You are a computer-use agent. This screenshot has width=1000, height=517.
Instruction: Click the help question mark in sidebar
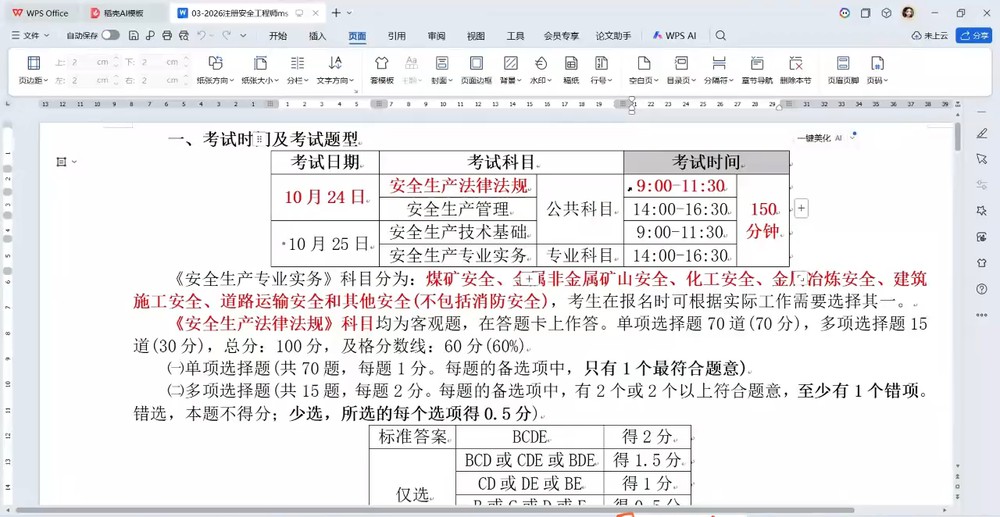(x=982, y=289)
